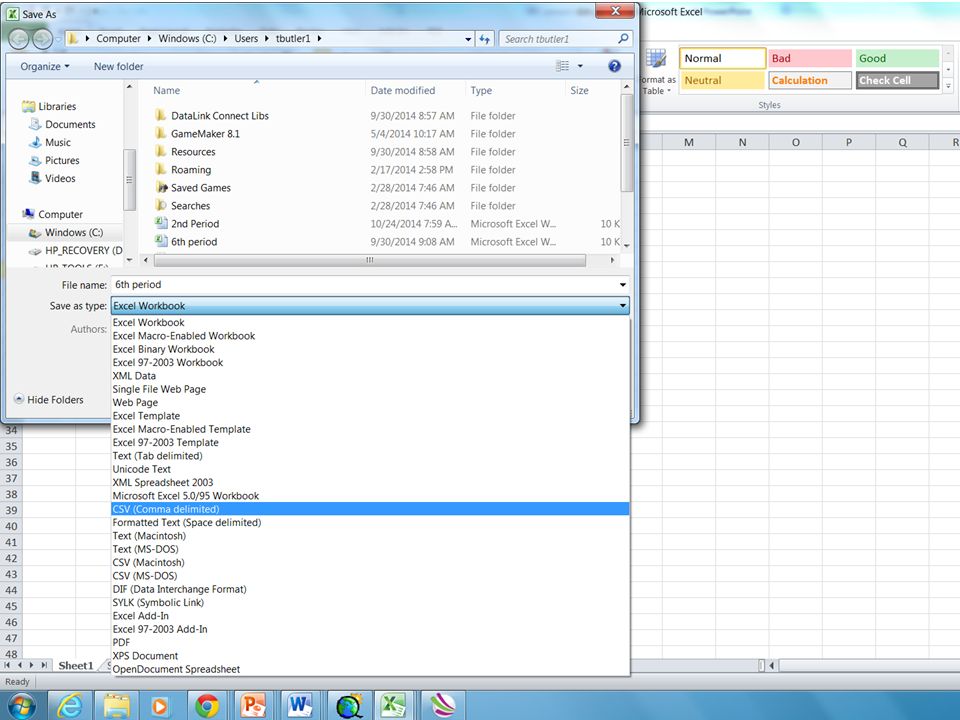Click the Format as Table icon
Image resolution: width=960 pixels, height=720 pixels.
[x=656, y=59]
